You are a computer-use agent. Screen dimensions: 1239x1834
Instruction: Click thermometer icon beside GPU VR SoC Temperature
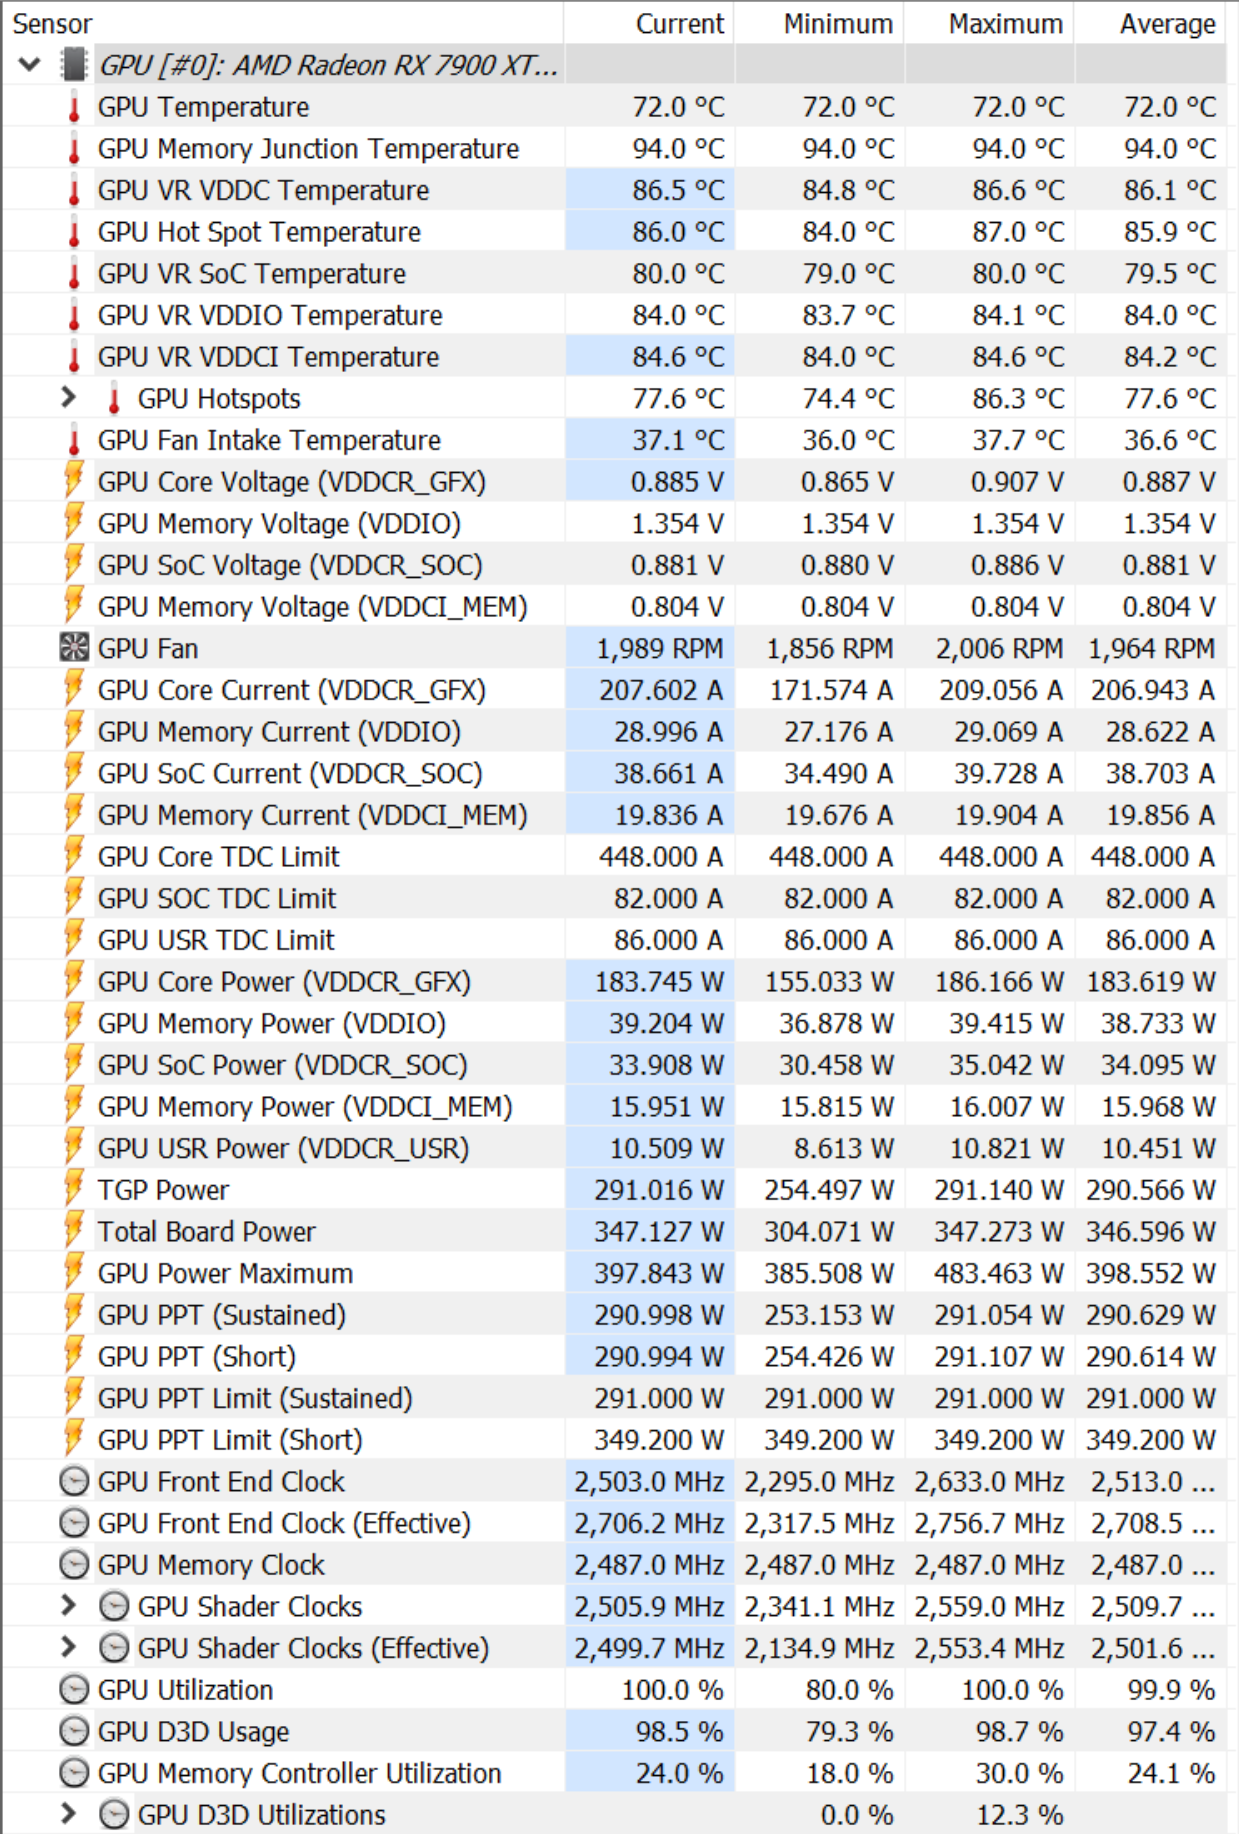point(74,274)
